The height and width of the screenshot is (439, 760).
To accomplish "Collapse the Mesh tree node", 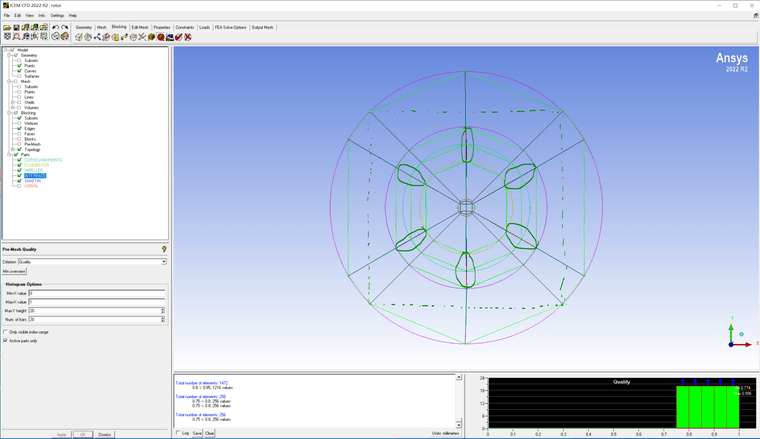I will click(9, 81).
